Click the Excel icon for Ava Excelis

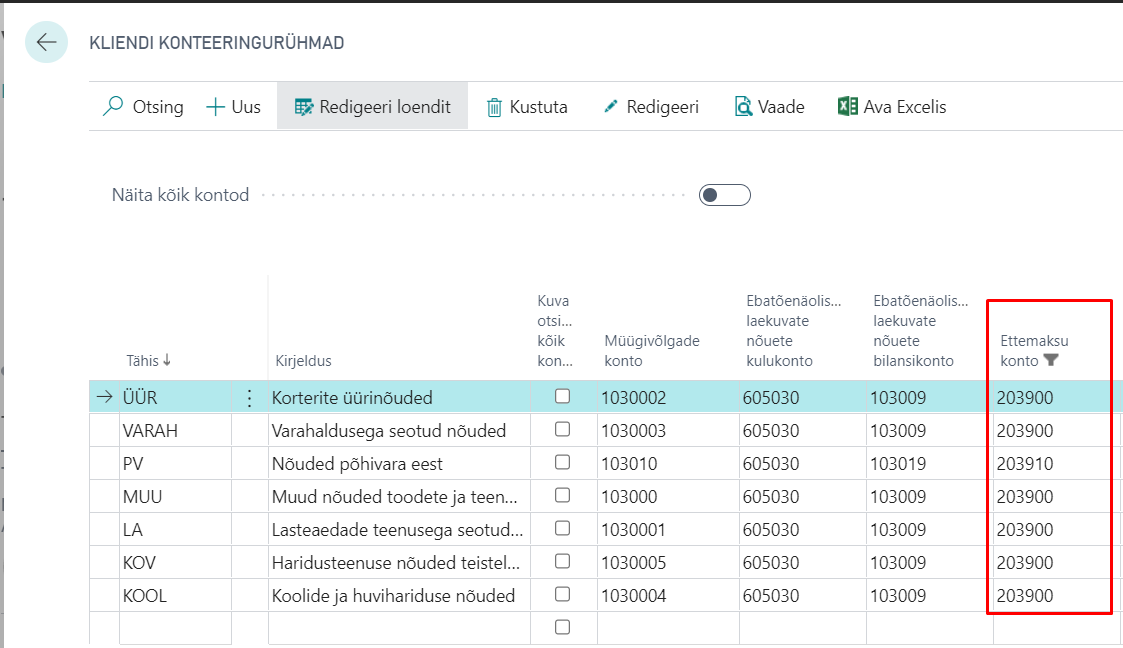point(848,107)
